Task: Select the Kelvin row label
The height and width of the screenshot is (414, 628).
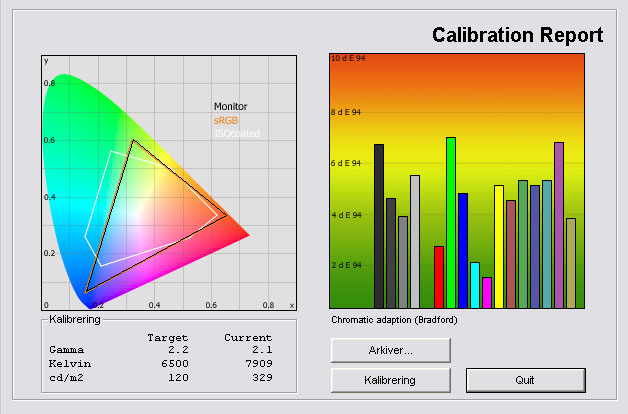Action: (x=70, y=364)
